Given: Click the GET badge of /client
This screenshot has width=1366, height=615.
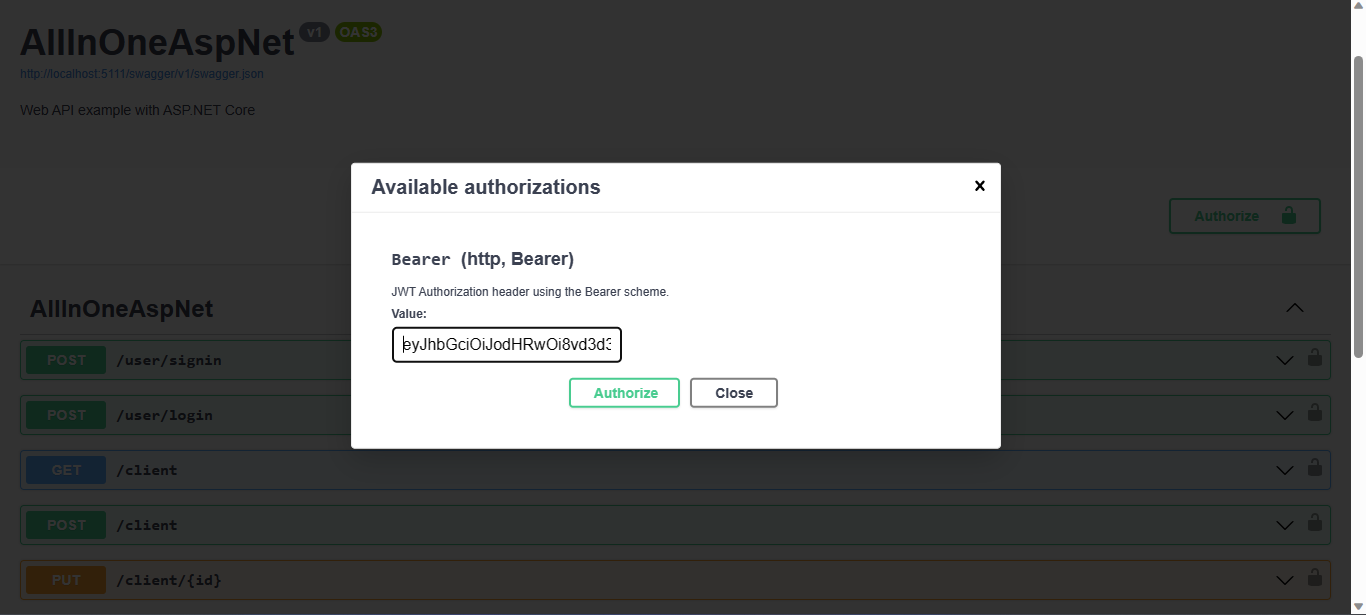Looking at the screenshot, I should pyautogui.click(x=66, y=470).
